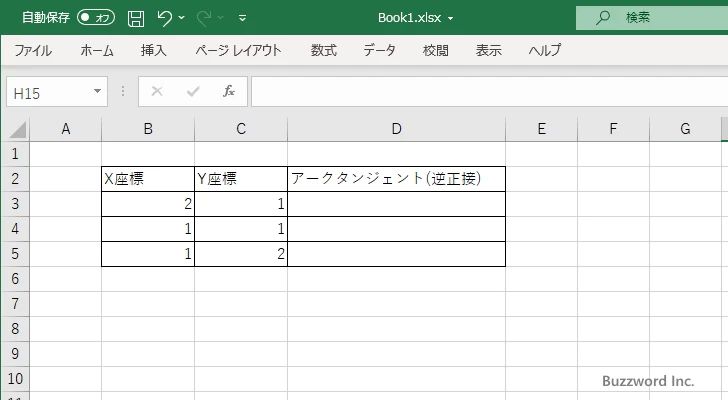Click the アークタンジェント(逆正接) cell
The width and height of the screenshot is (728, 400).
(x=396, y=179)
